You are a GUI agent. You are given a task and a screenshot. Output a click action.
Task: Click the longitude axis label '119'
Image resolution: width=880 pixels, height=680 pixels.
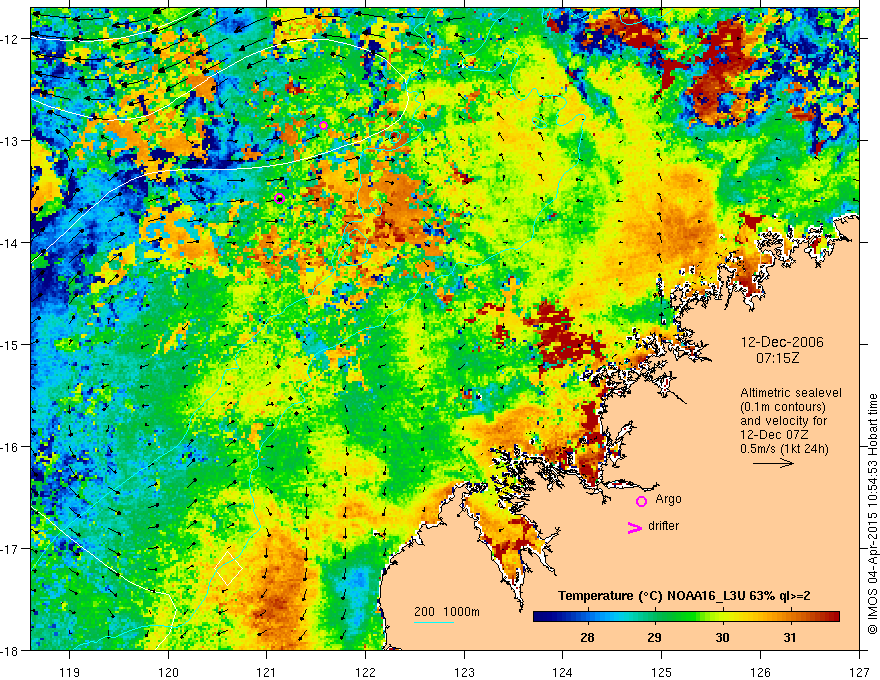[x=70, y=673]
